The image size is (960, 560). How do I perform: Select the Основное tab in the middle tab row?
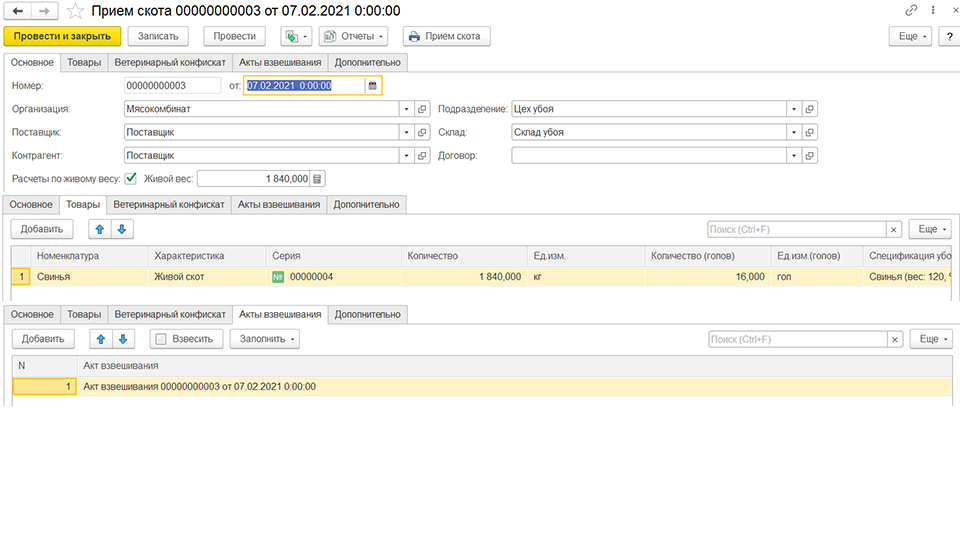31,204
